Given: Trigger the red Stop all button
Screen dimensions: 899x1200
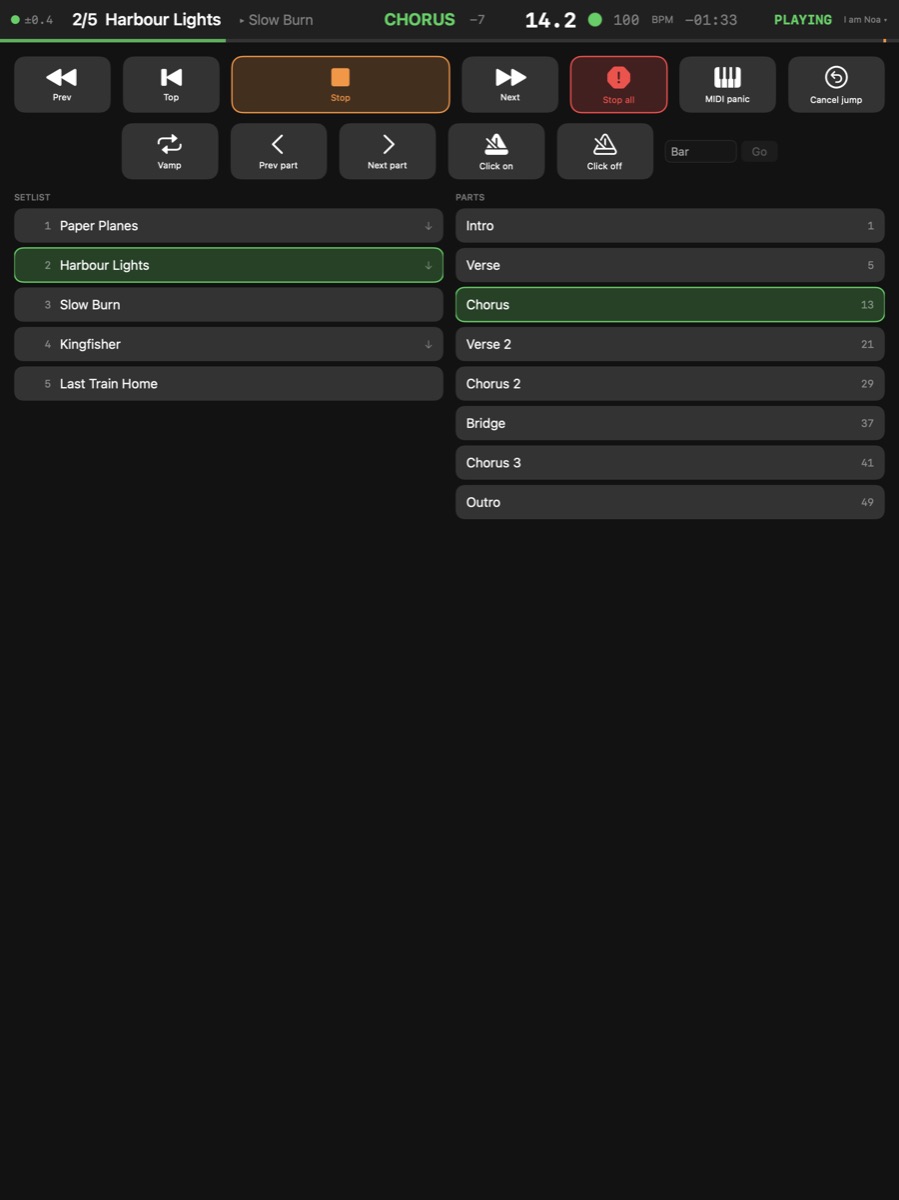Looking at the screenshot, I should point(619,84).
